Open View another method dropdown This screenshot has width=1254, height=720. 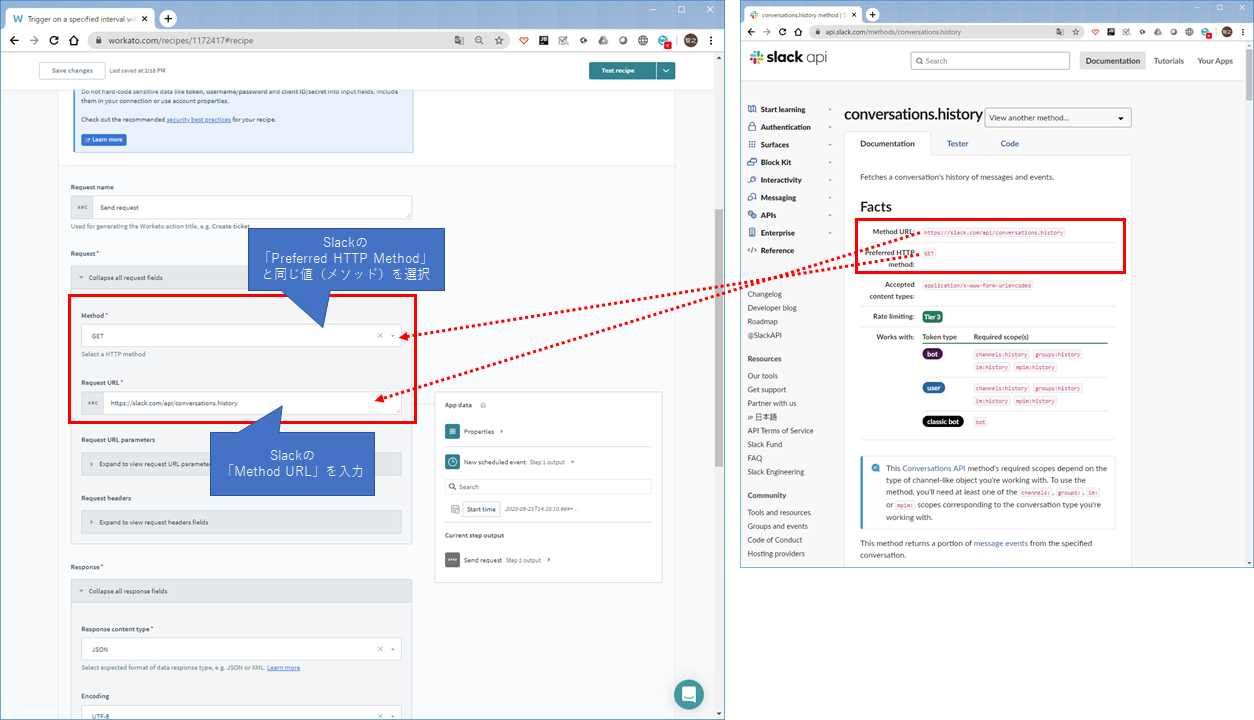pos(1057,118)
